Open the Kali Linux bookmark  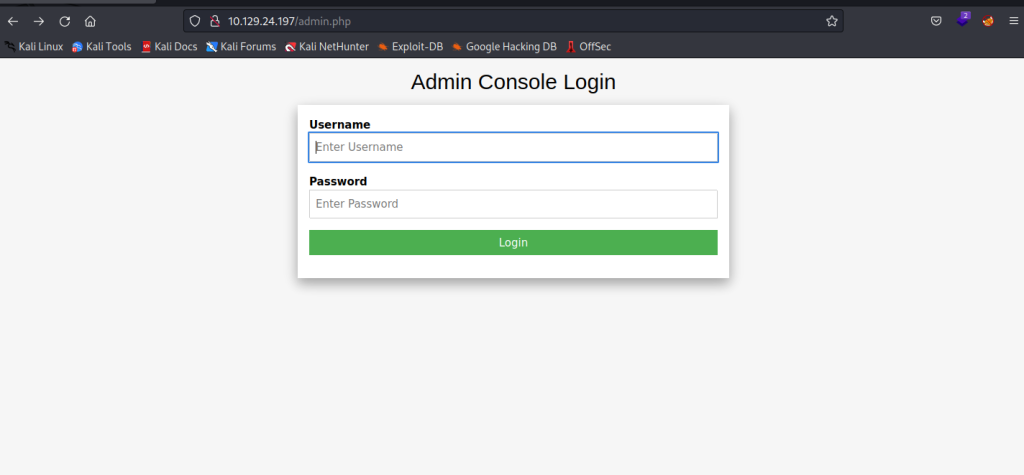coord(34,46)
